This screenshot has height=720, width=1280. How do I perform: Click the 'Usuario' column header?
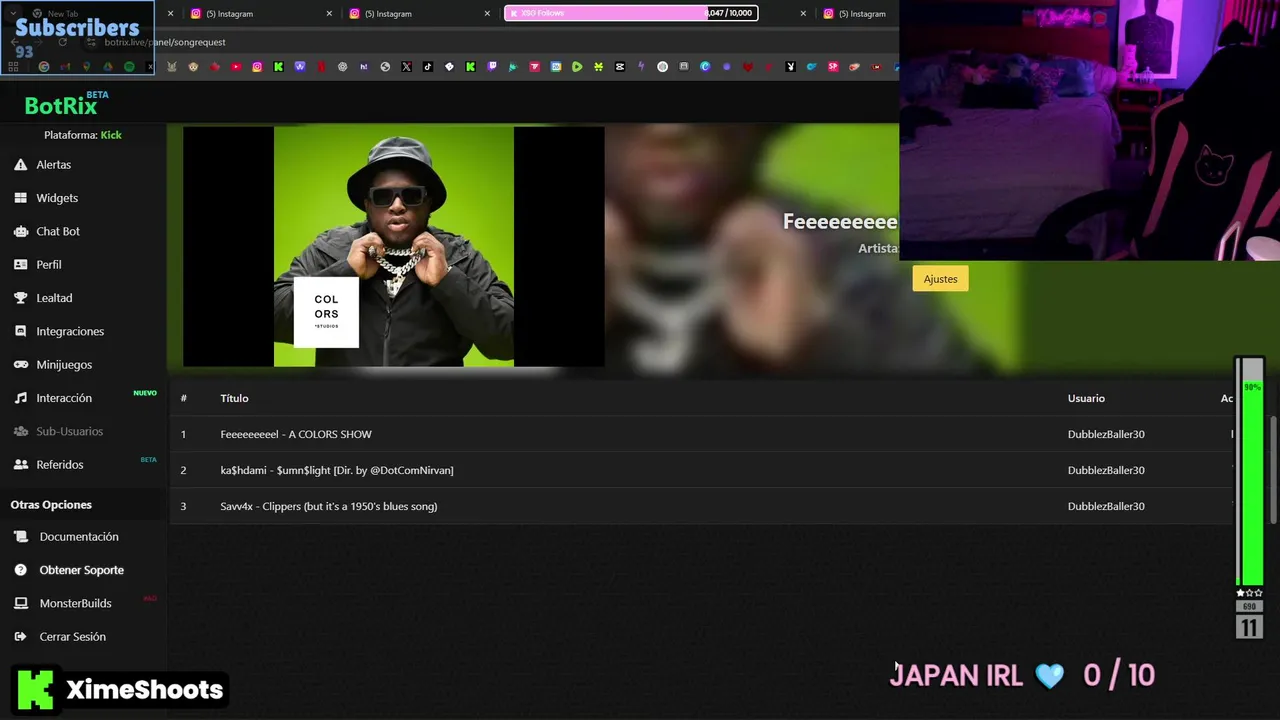click(1086, 398)
